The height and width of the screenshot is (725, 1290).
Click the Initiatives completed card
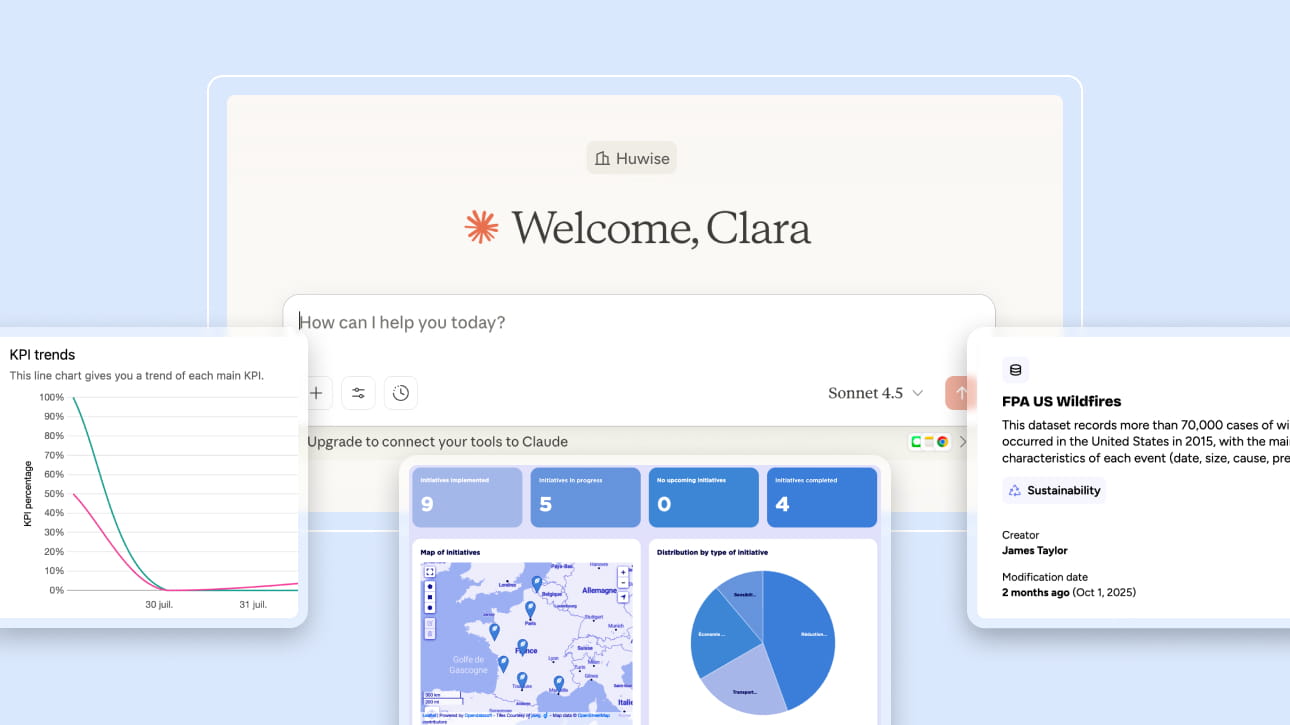click(x=821, y=497)
